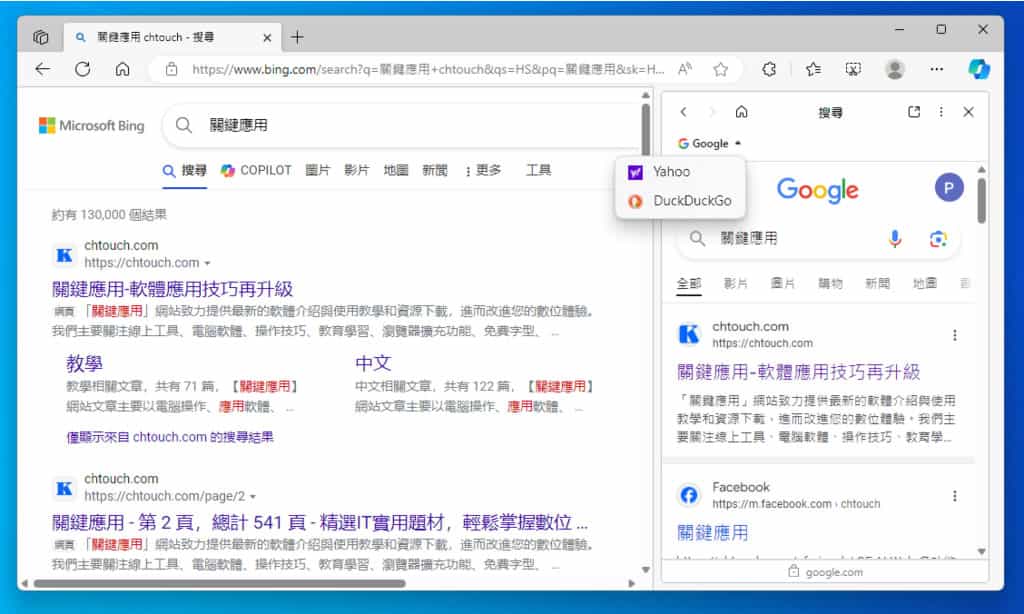This screenshot has width=1024, height=614.
Task: Expand the Google search engine dropdown
Action: coord(710,144)
